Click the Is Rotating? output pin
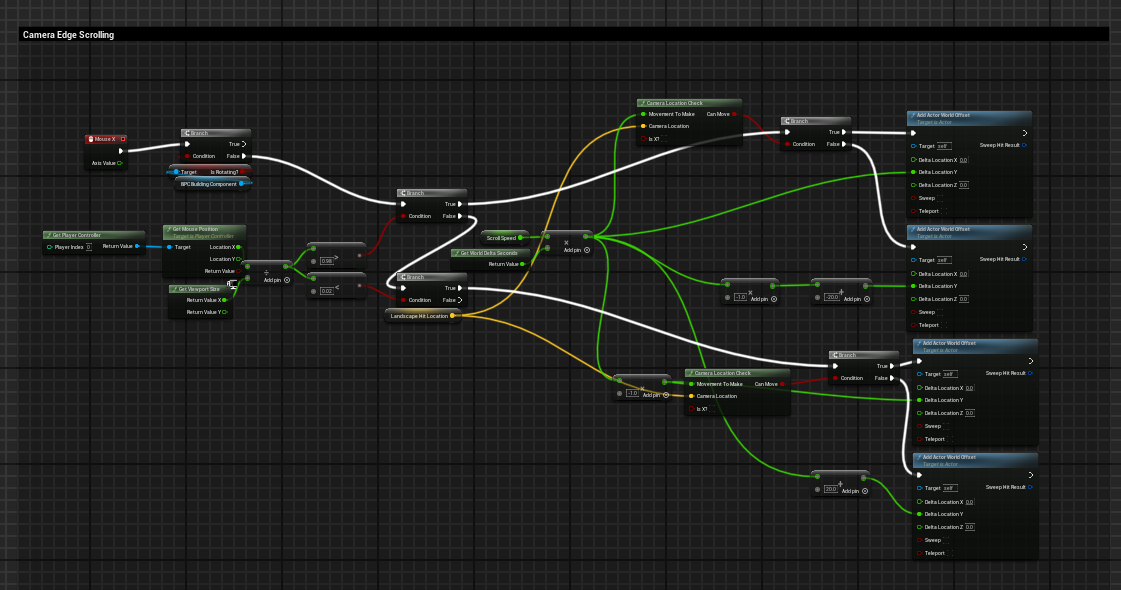Viewport: 1121px width, 590px height. pyautogui.click(x=243, y=172)
